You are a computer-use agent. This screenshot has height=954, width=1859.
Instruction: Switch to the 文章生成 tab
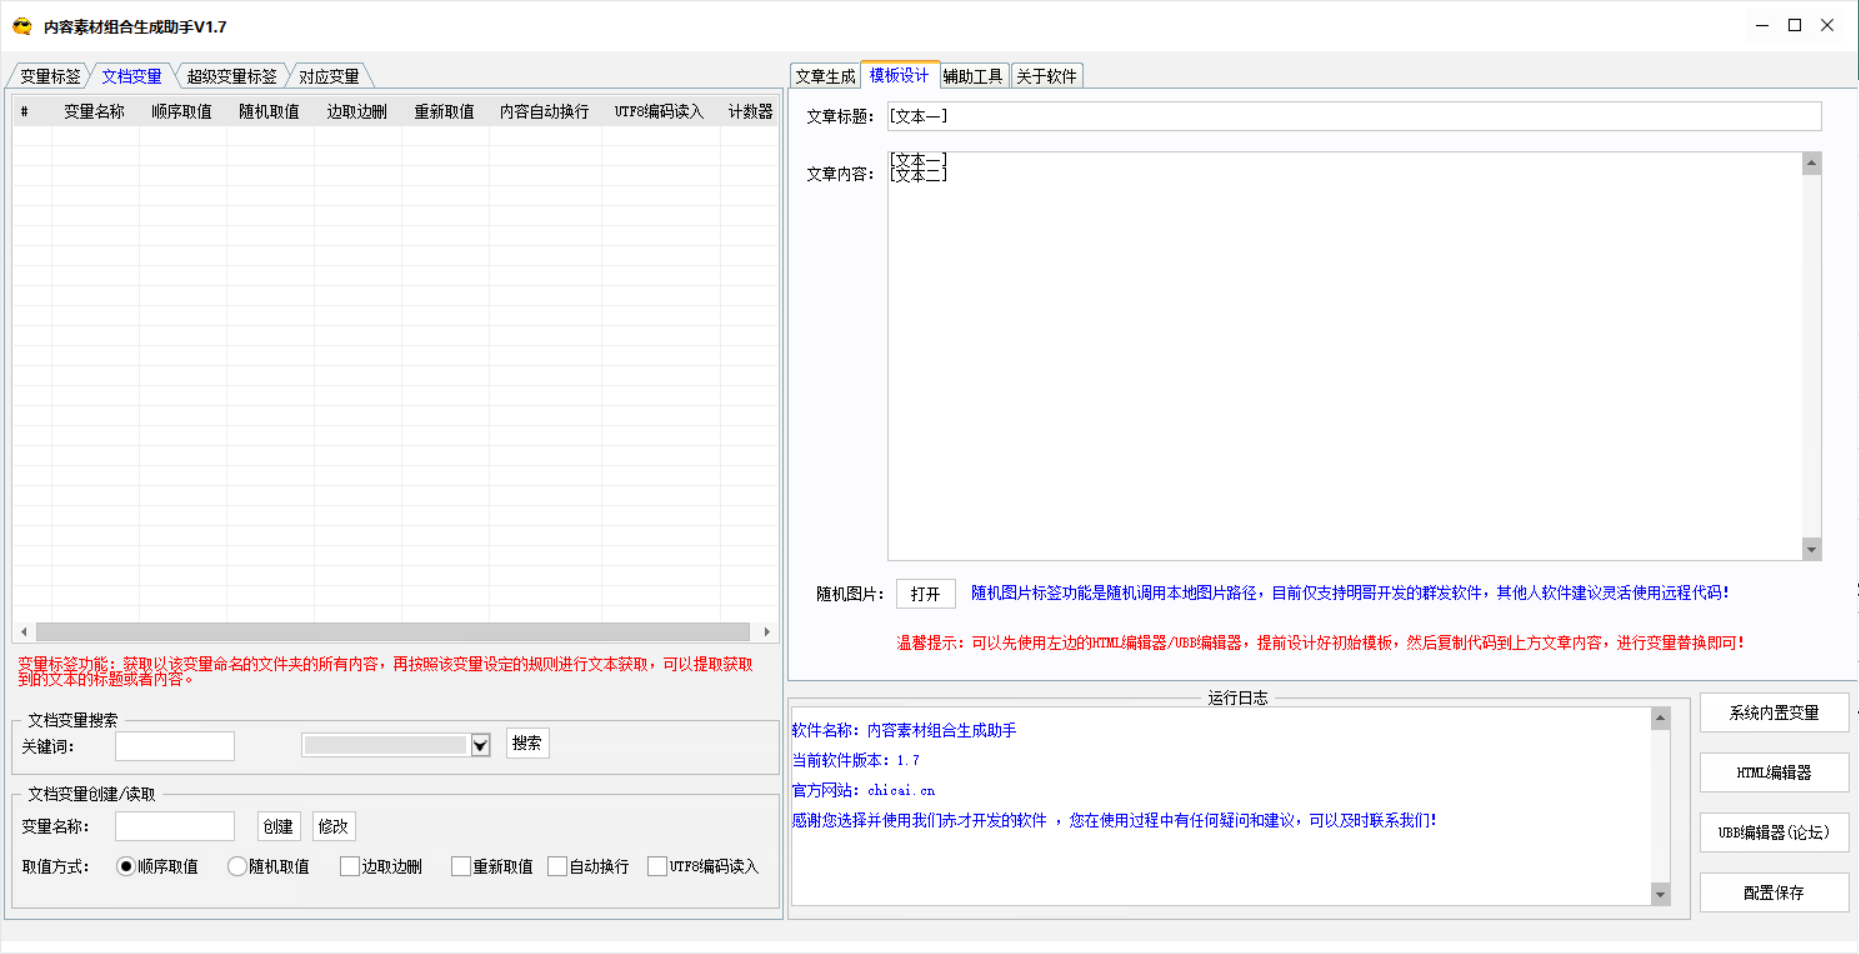point(825,76)
